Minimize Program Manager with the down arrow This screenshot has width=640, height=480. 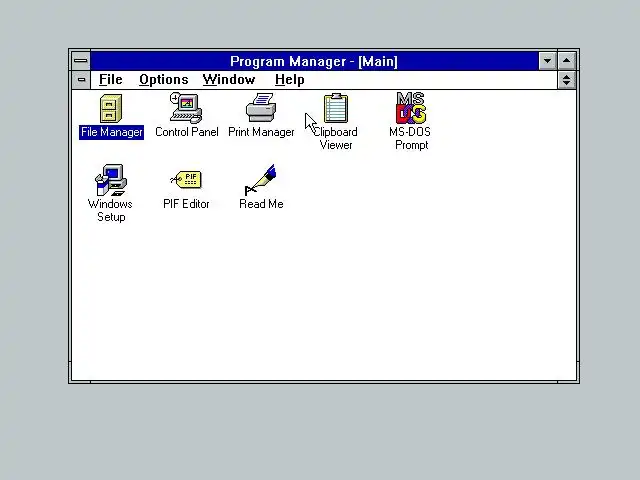(547, 61)
